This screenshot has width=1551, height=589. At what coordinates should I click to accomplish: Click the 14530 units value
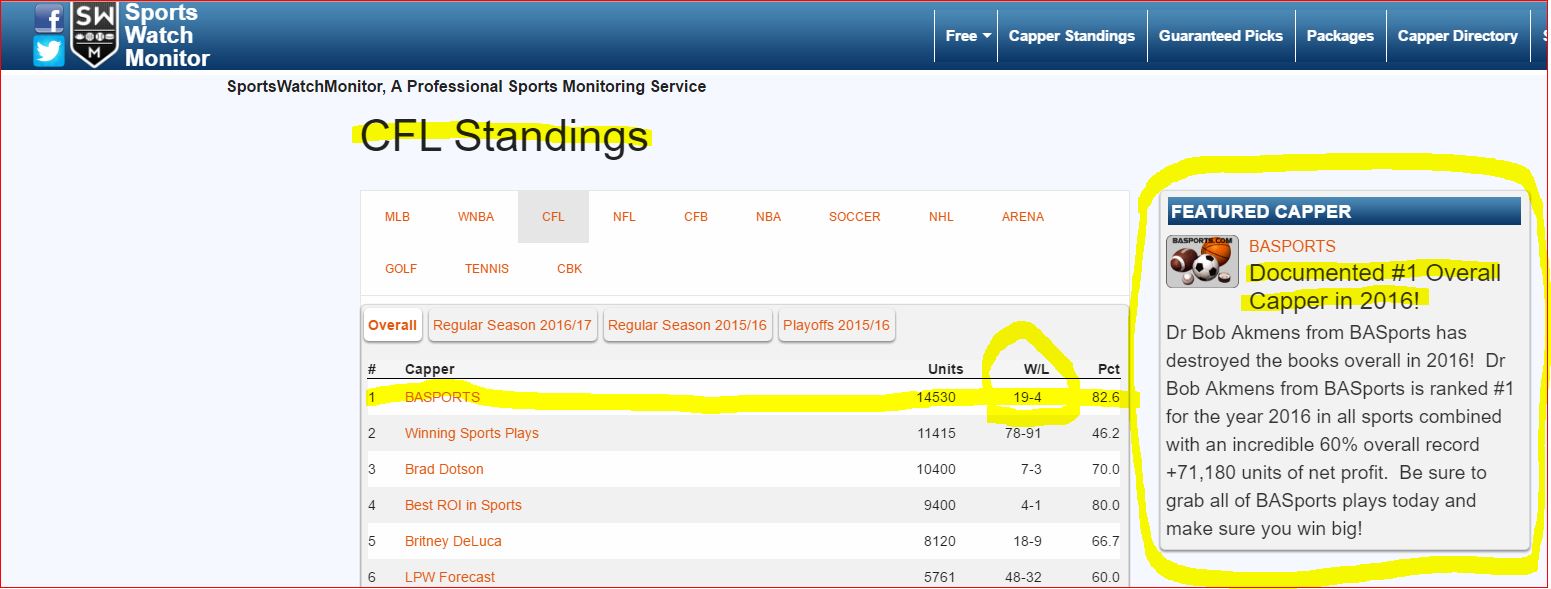[937, 397]
